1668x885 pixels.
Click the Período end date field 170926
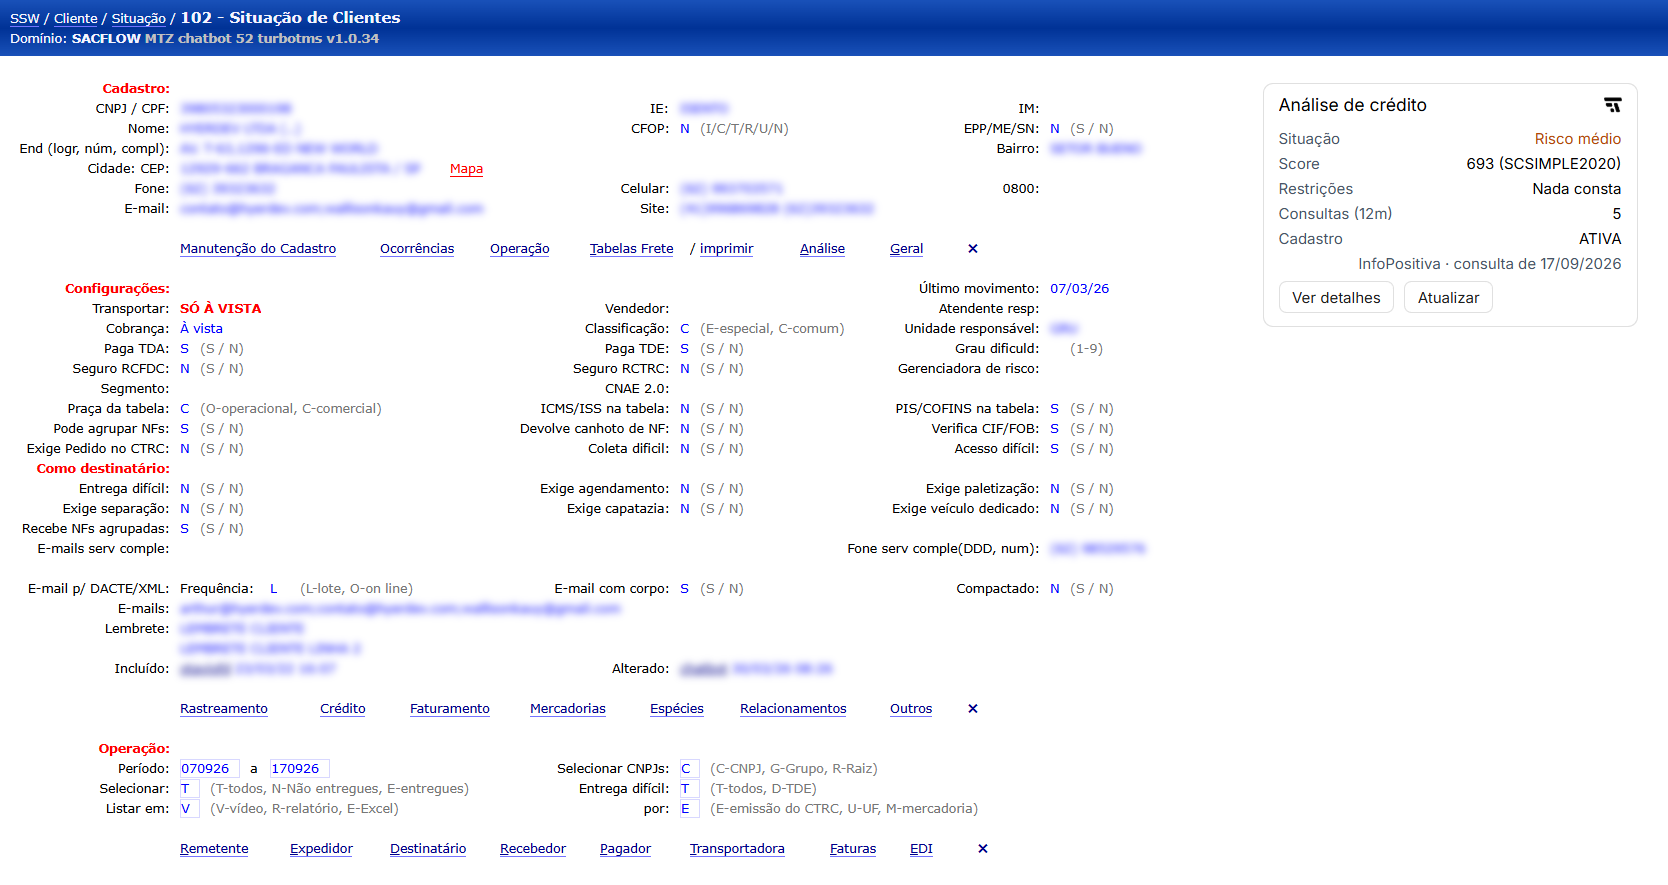[x=299, y=769]
